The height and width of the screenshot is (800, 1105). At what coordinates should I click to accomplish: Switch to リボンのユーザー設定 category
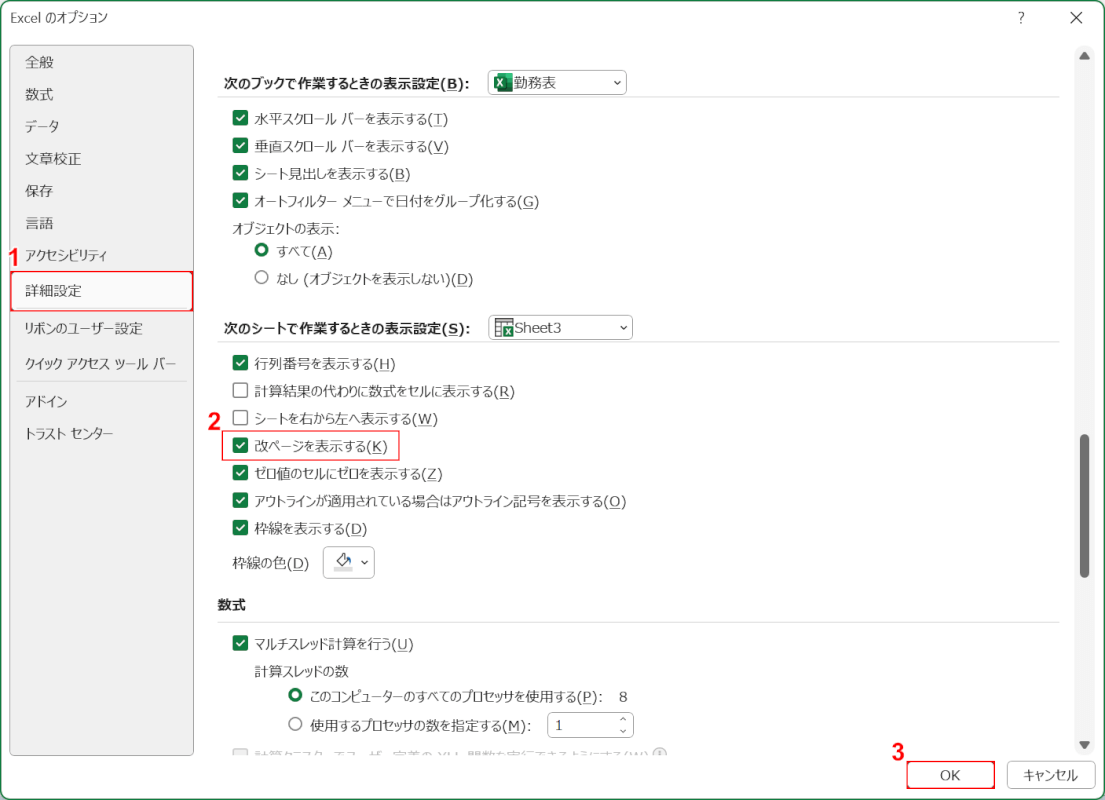tap(84, 328)
